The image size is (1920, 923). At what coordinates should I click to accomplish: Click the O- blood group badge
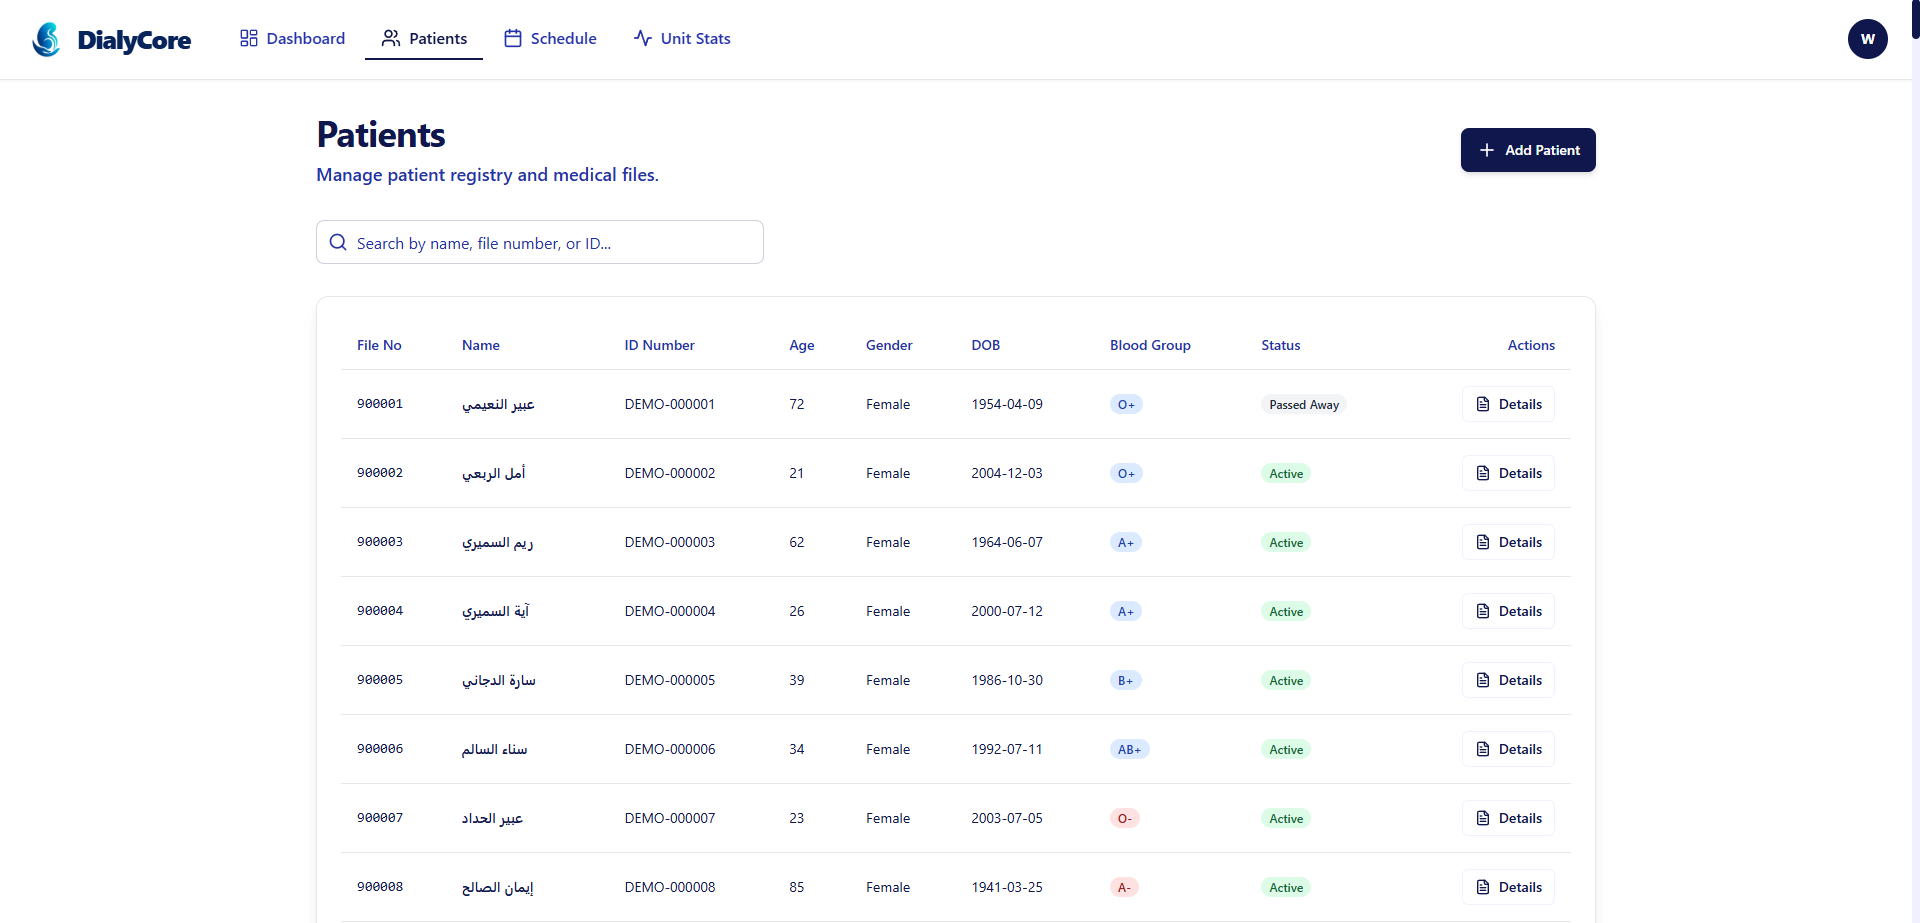tap(1125, 819)
